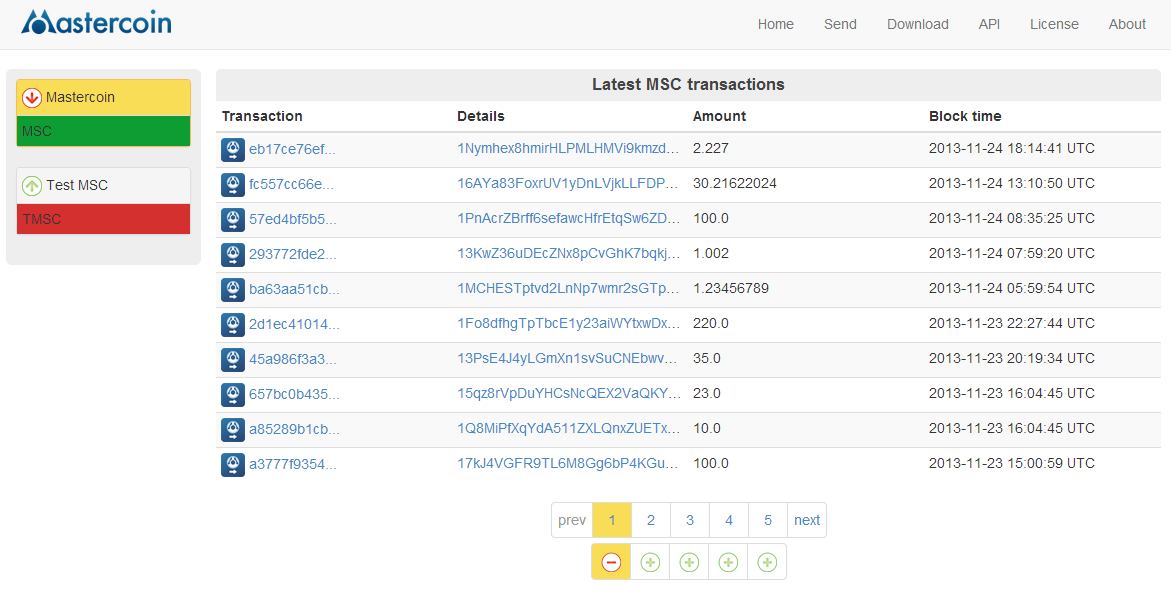1171x591 pixels.
Task: Click green plus icon under page 5
Action: [767, 563]
